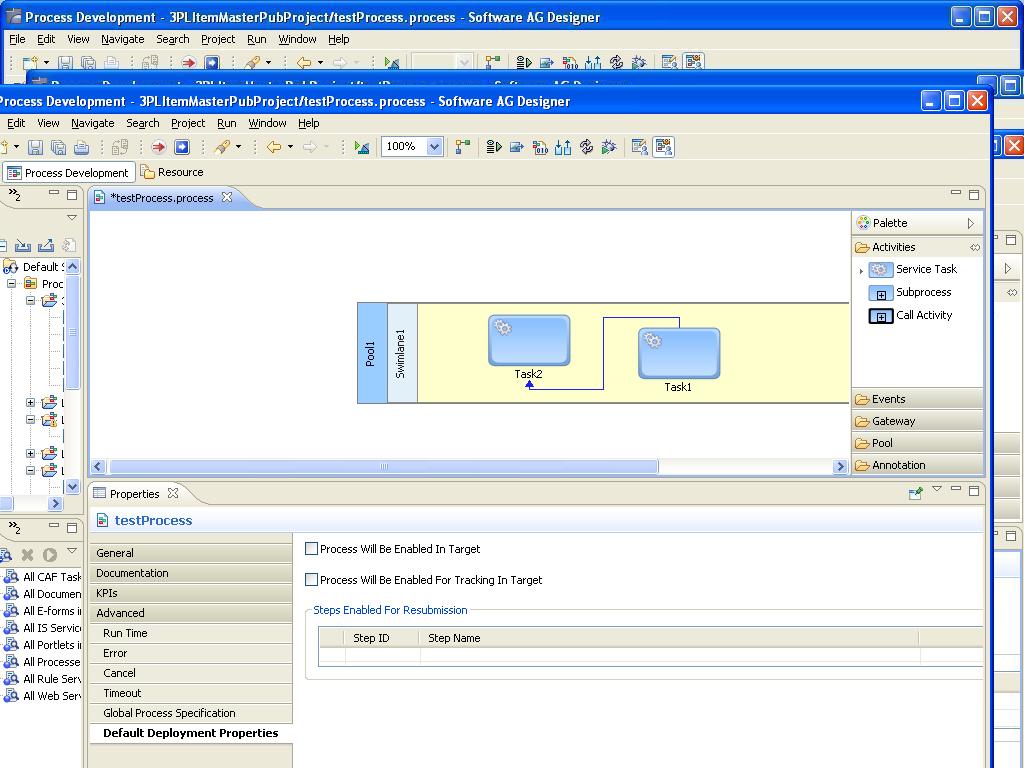The image size is (1024, 768).
Task: Open the Properties view menu triangle
Action: (x=936, y=488)
